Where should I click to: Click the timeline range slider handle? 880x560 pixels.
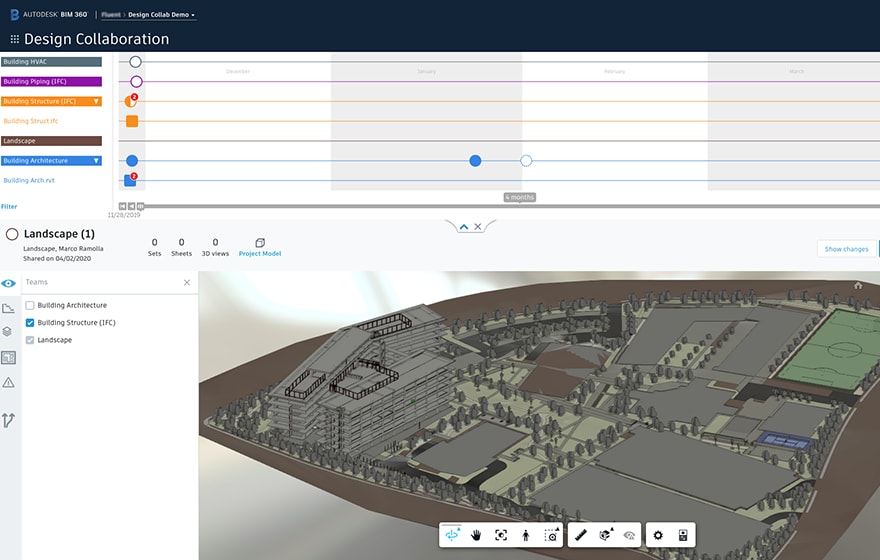141,206
